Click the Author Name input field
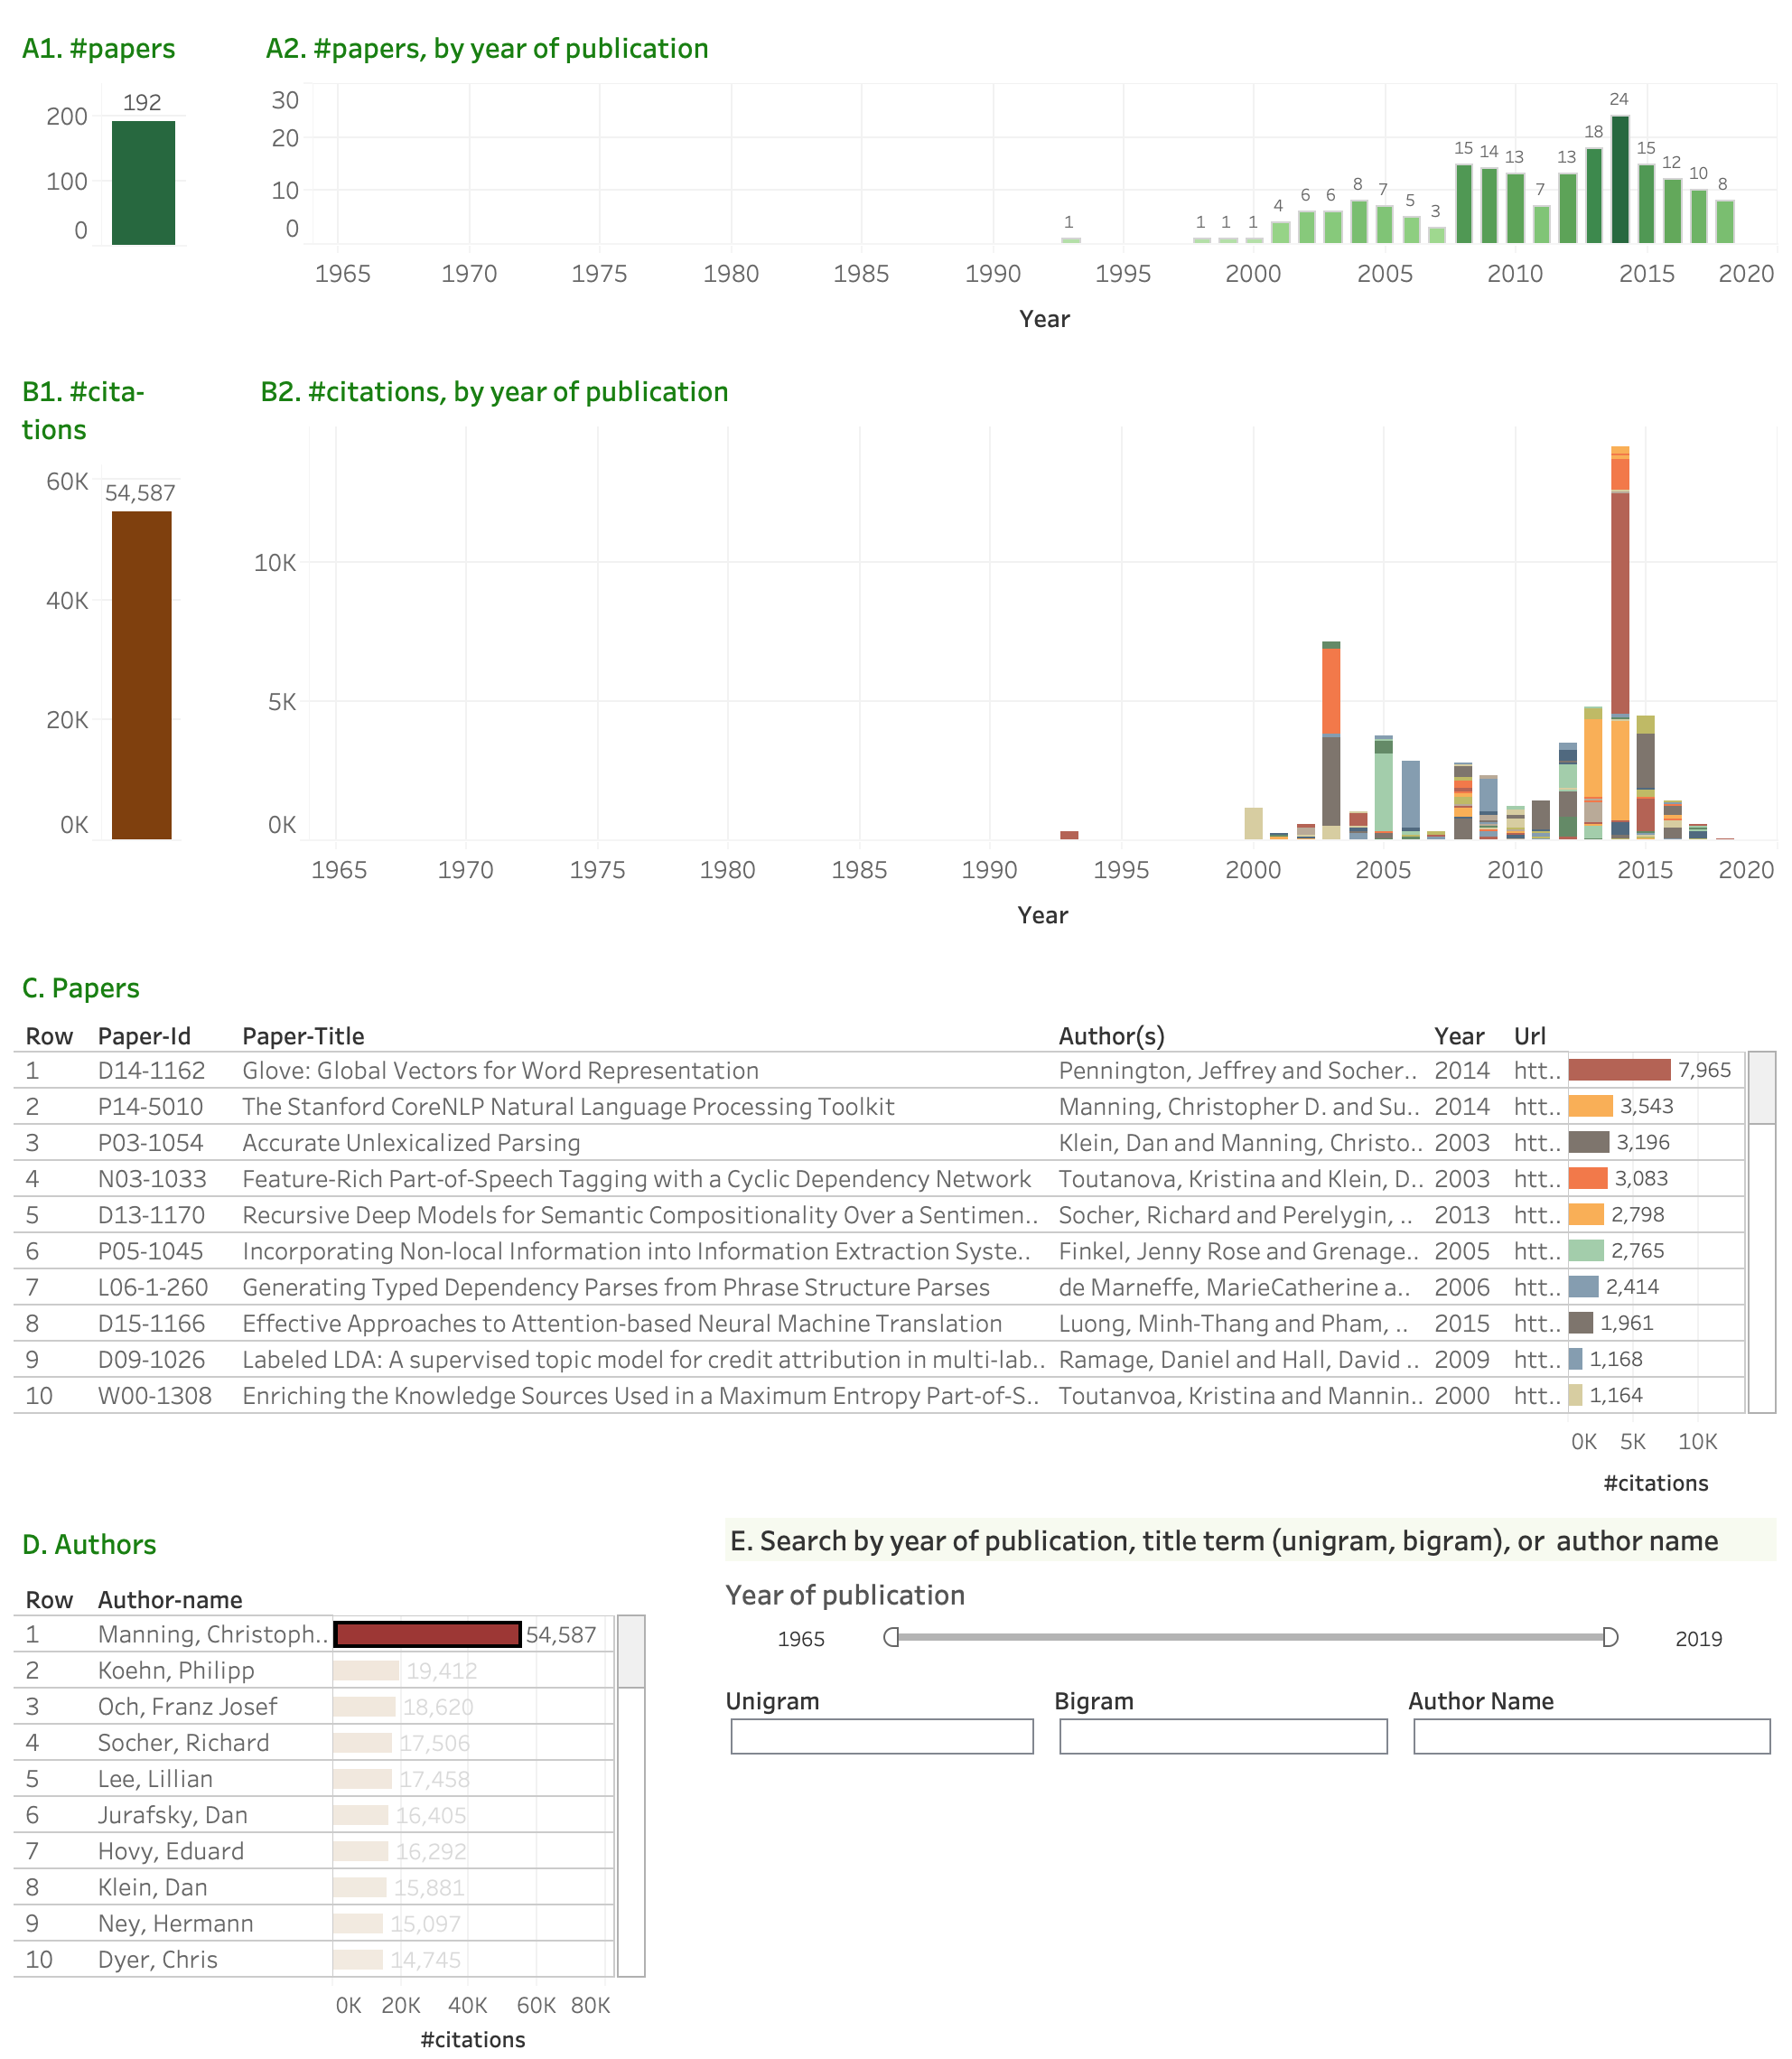 (x=1590, y=1736)
